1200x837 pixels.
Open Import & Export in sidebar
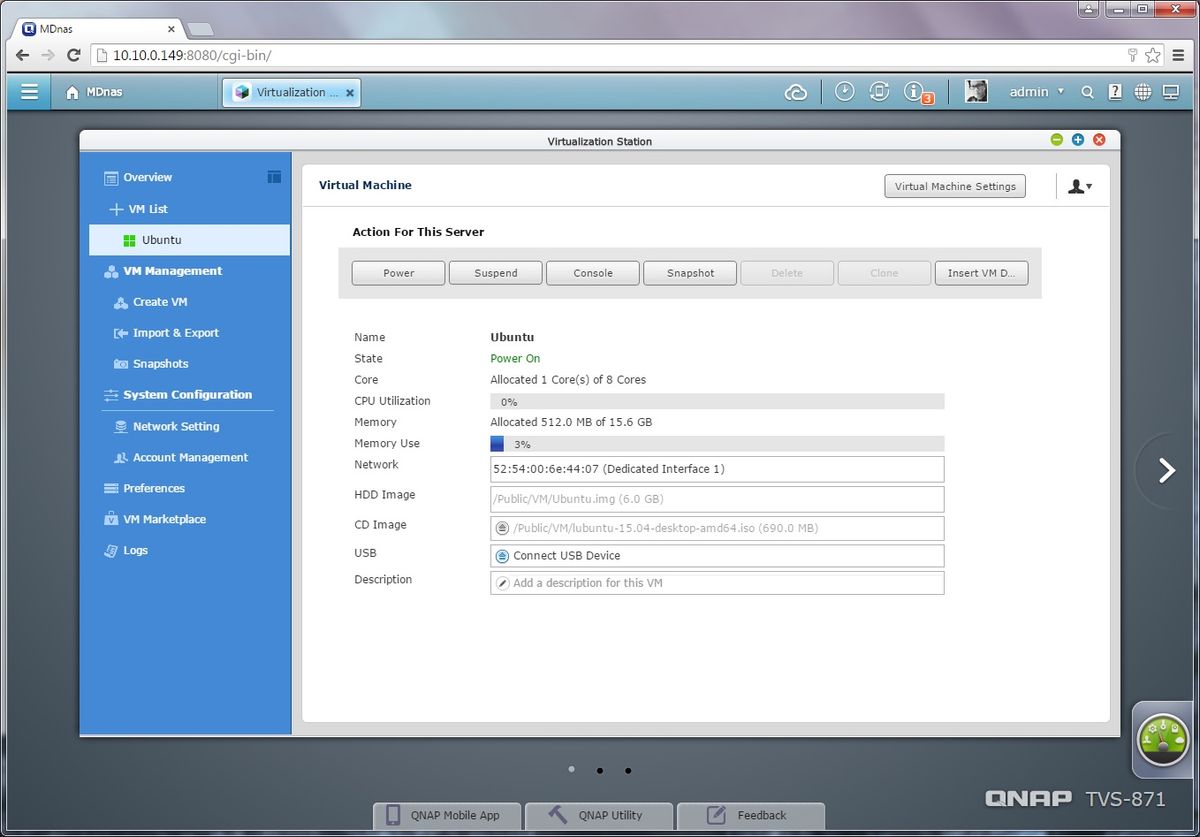175,333
